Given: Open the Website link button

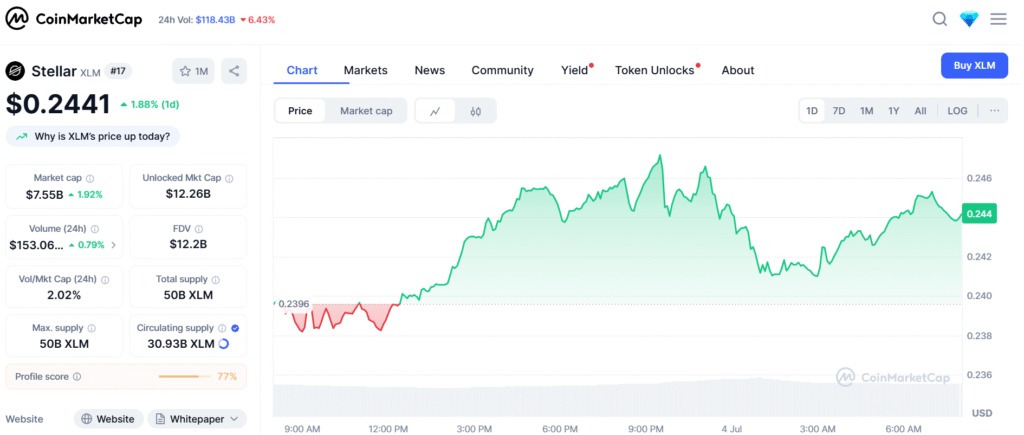Looking at the screenshot, I should [108, 419].
